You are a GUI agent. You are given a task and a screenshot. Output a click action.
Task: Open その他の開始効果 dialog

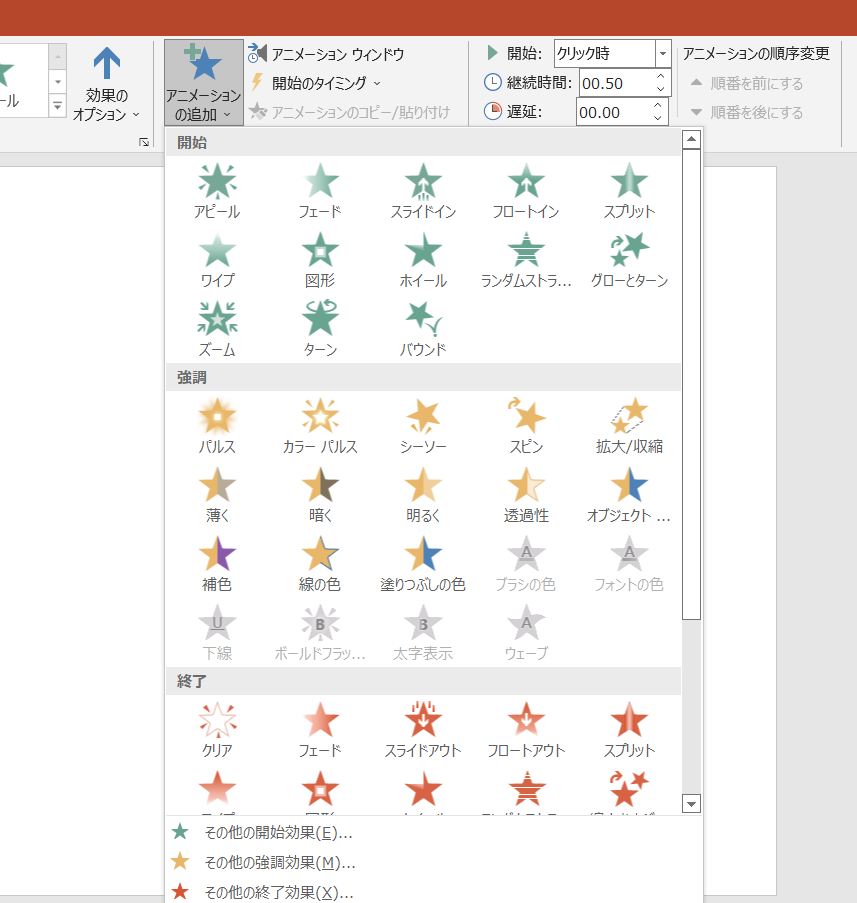pyautogui.click(x=277, y=832)
